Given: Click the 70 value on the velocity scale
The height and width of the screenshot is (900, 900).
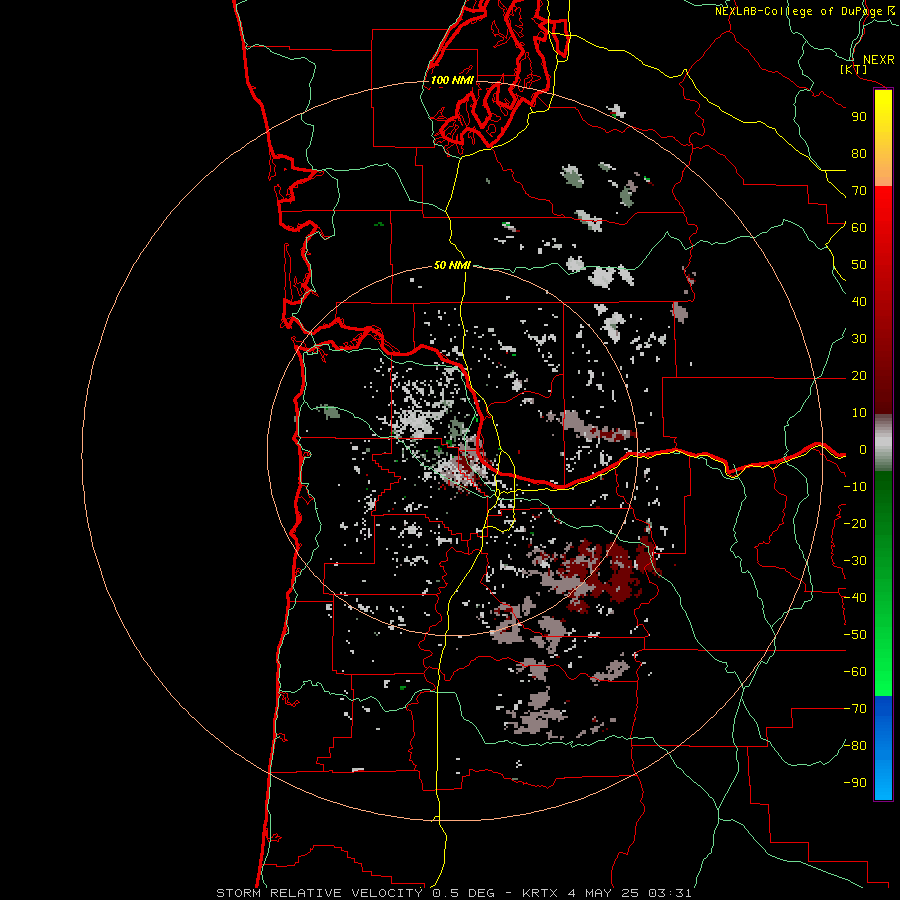Looking at the screenshot, I should 859,191.
